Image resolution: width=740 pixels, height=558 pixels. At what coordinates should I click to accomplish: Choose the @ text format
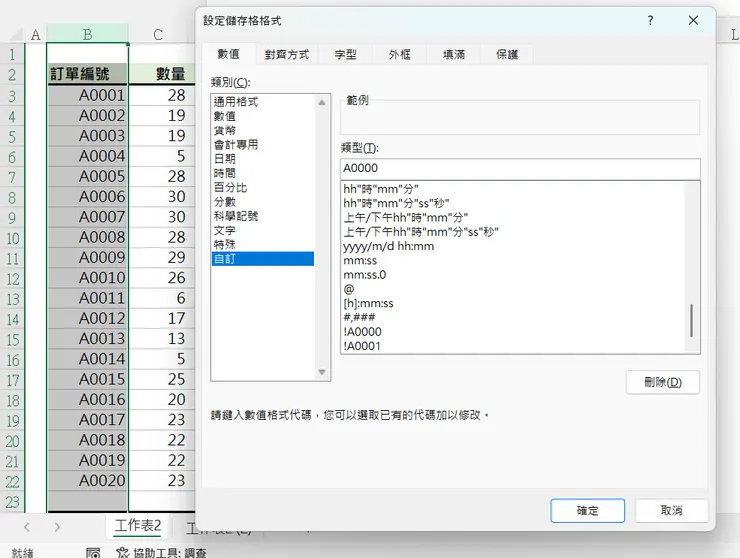click(513, 289)
